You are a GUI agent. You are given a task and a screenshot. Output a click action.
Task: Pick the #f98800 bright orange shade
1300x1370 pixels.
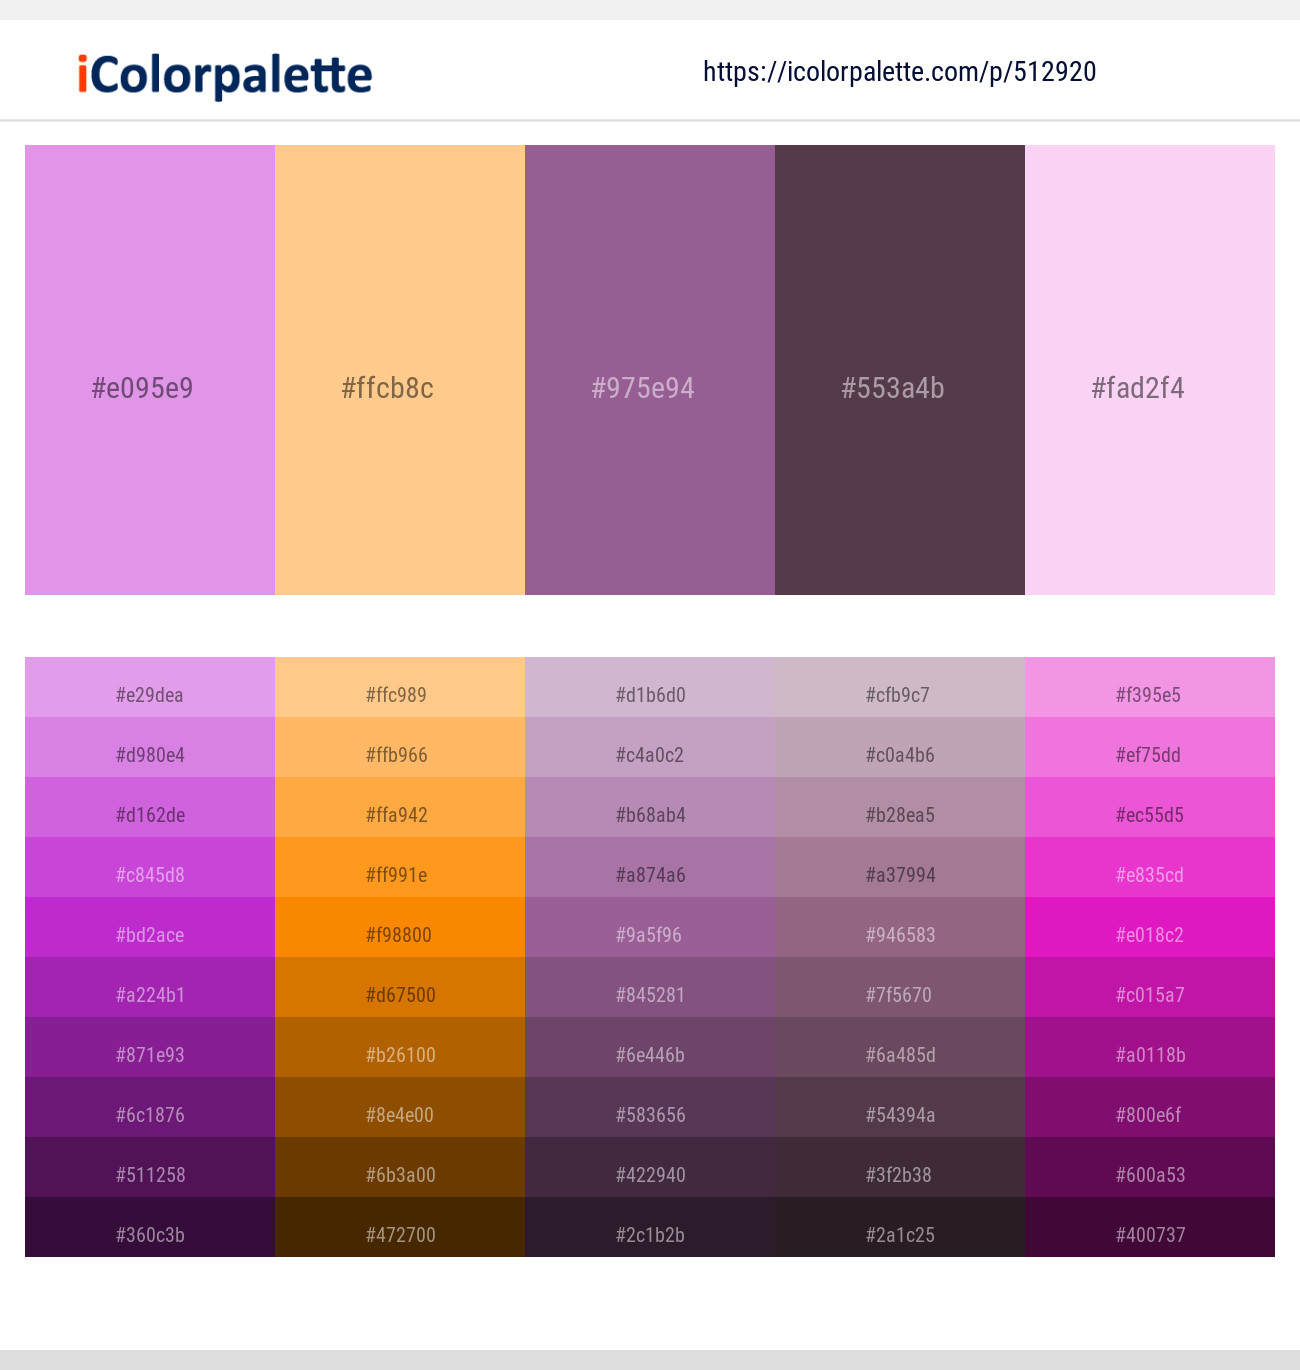click(x=400, y=927)
